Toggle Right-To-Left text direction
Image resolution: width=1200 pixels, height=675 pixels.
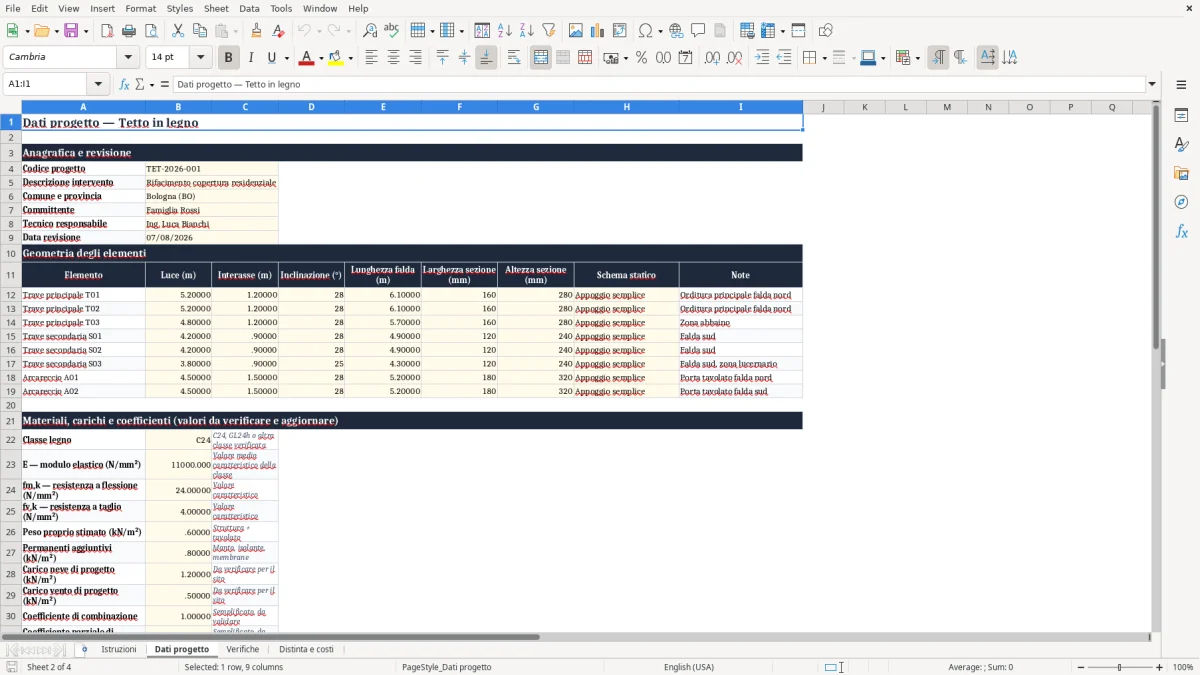click(960, 58)
